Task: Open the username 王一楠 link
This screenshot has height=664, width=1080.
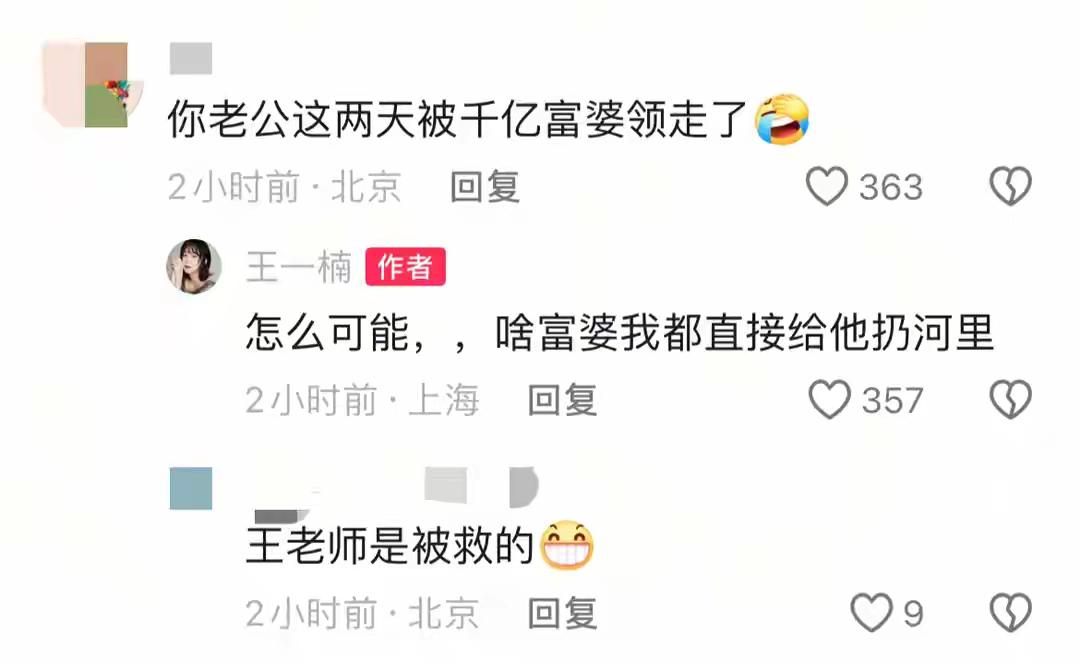Action: (x=299, y=267)
